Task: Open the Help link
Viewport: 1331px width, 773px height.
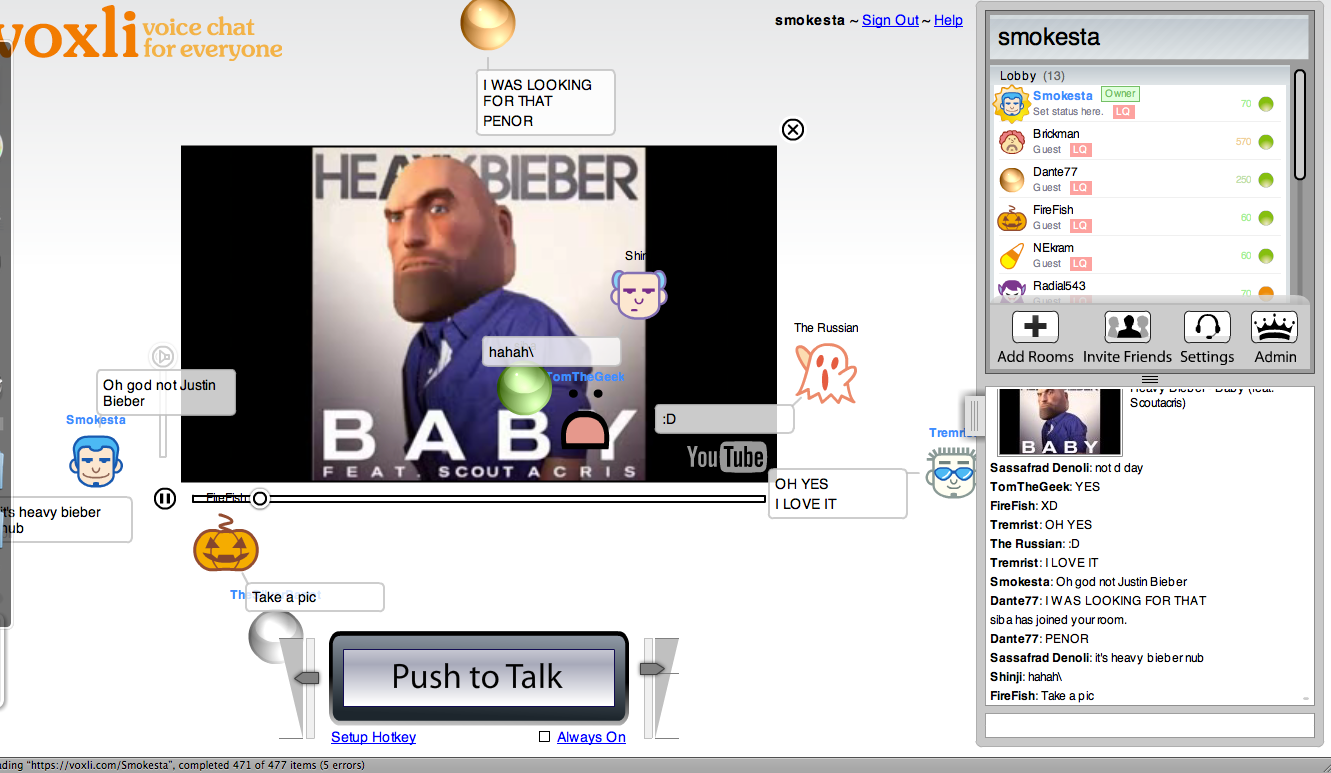Action: [948, 20]
